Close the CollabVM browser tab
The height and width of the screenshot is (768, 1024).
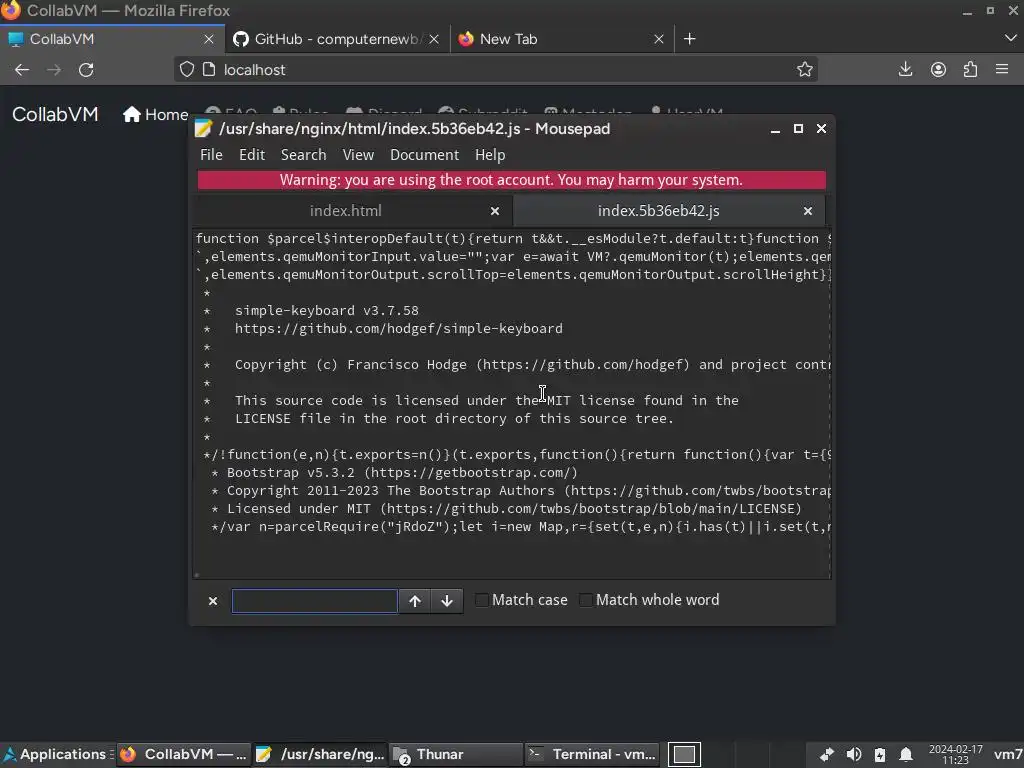[x=209, y=39]
